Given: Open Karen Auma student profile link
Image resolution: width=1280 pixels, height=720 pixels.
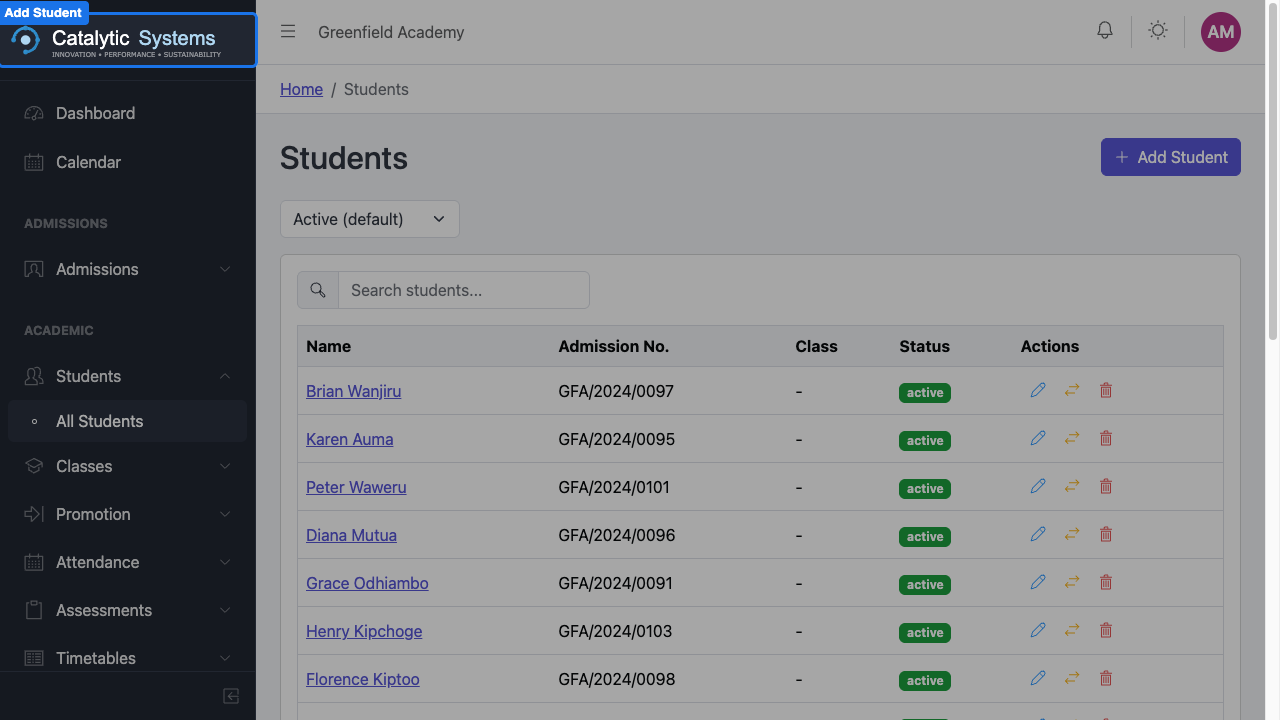Looking at the screenshot, I should [x=349, y=439].
